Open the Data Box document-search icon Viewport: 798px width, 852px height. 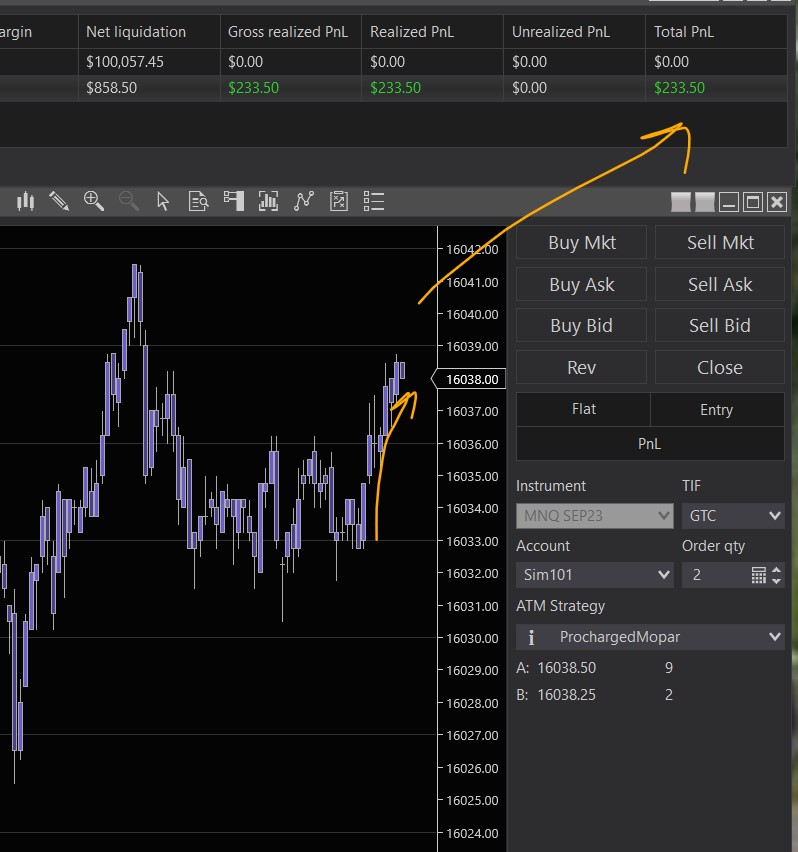[x=198, y=202]
